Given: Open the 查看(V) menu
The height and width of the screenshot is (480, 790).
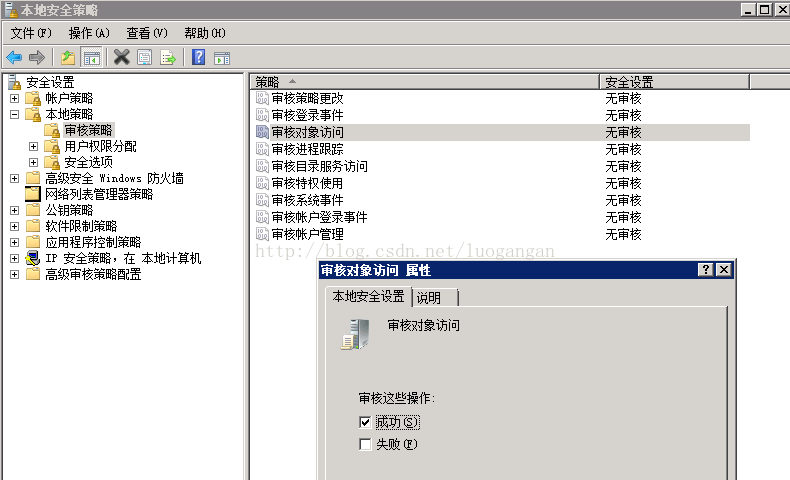Looking at the screenshot, I should tap(147, 33).
